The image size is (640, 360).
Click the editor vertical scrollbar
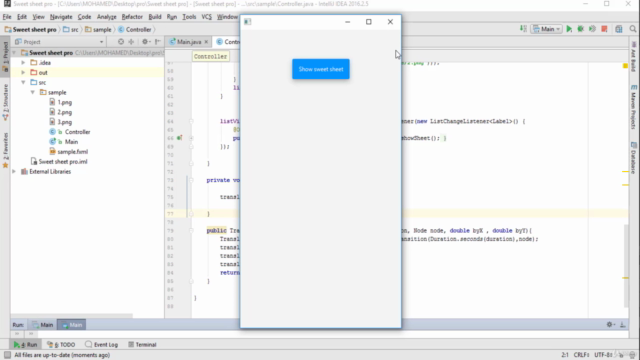pyautogui.click(x=625, y=265)
